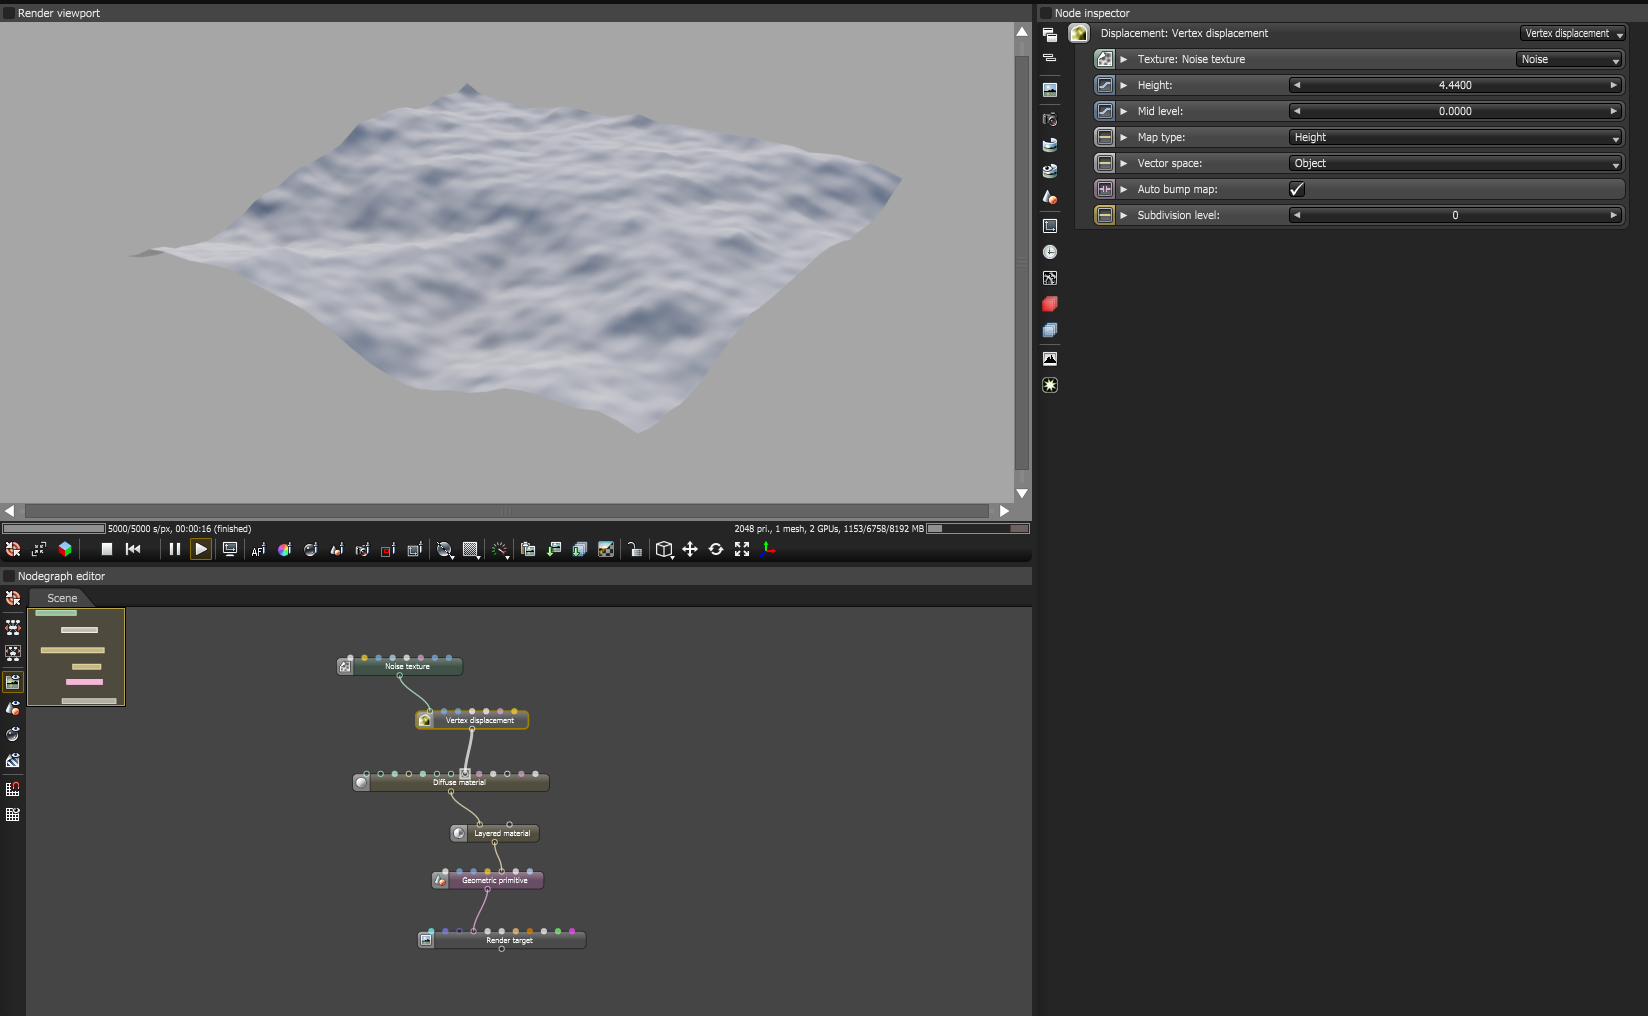
Task: Open the Vector space Object dropdown
Action: tap(1456, 163)
